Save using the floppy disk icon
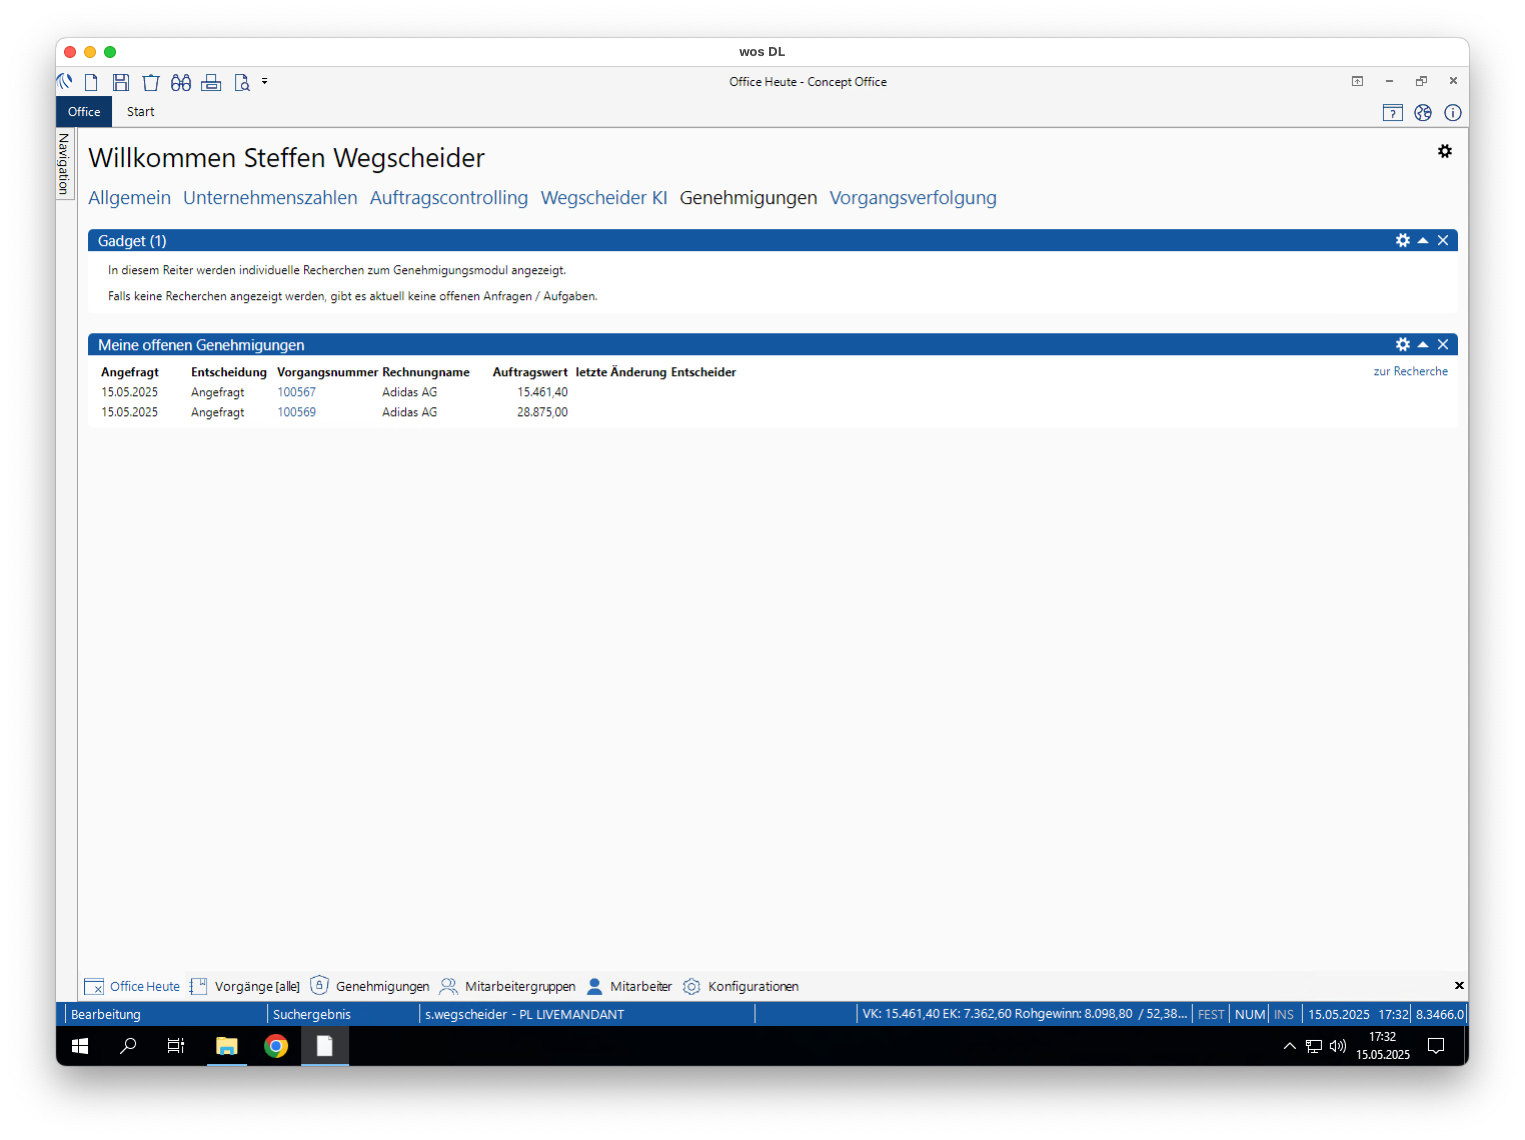 (x=121, y=82)
